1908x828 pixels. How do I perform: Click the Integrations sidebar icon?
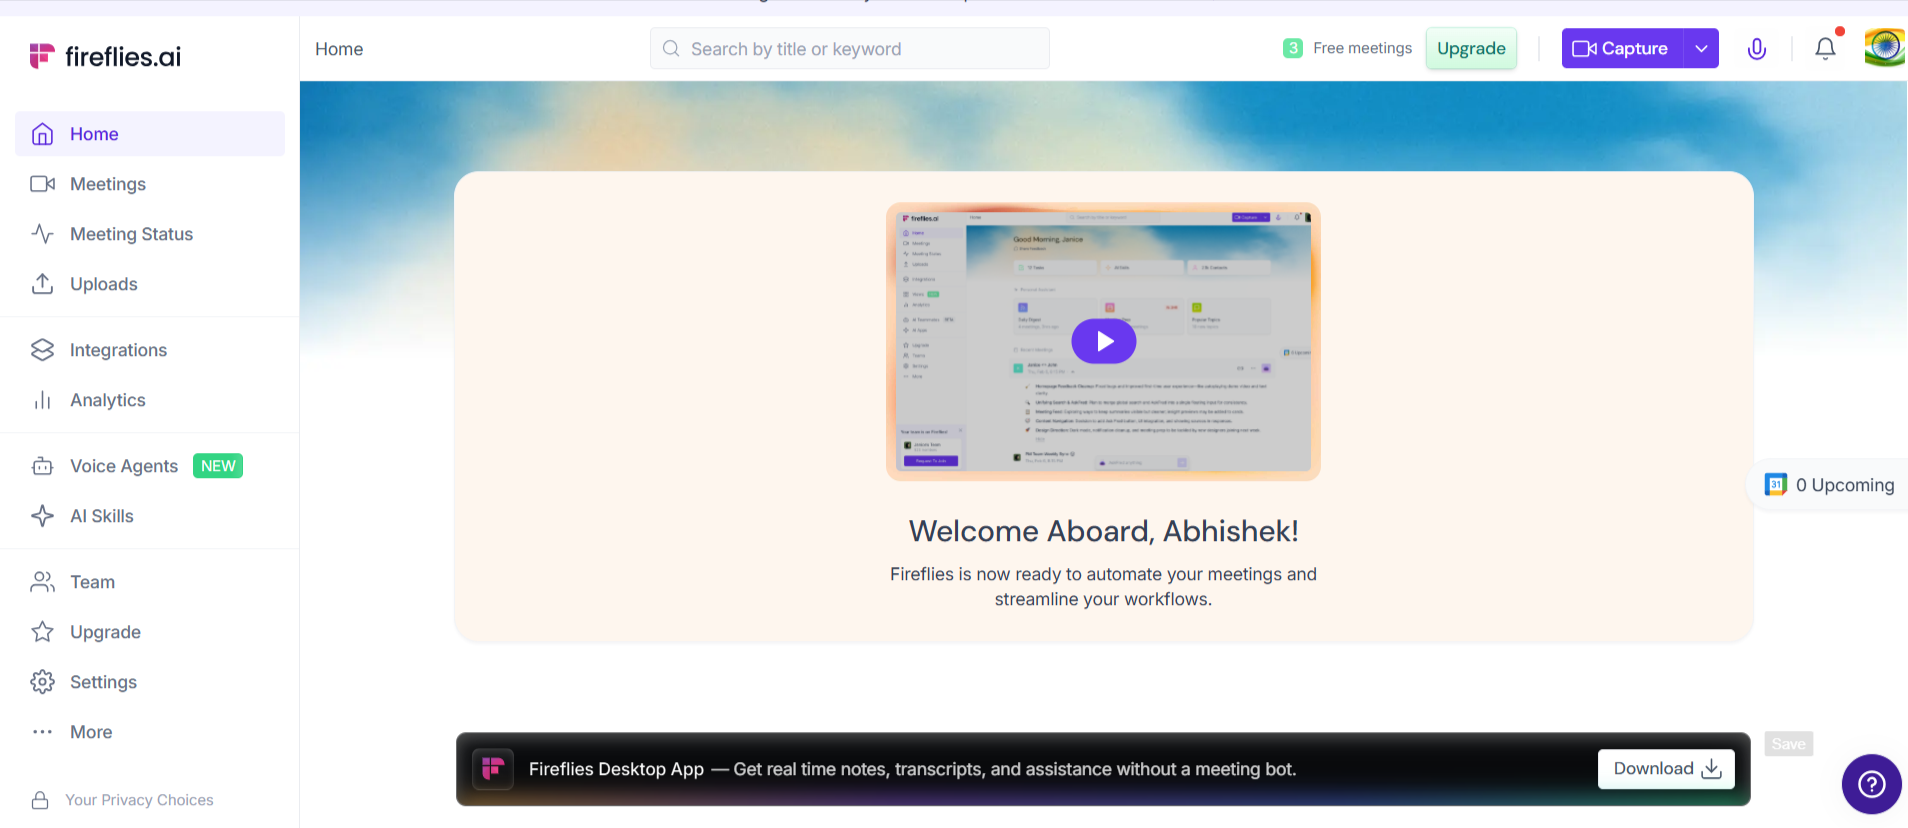tap(42, 350)
